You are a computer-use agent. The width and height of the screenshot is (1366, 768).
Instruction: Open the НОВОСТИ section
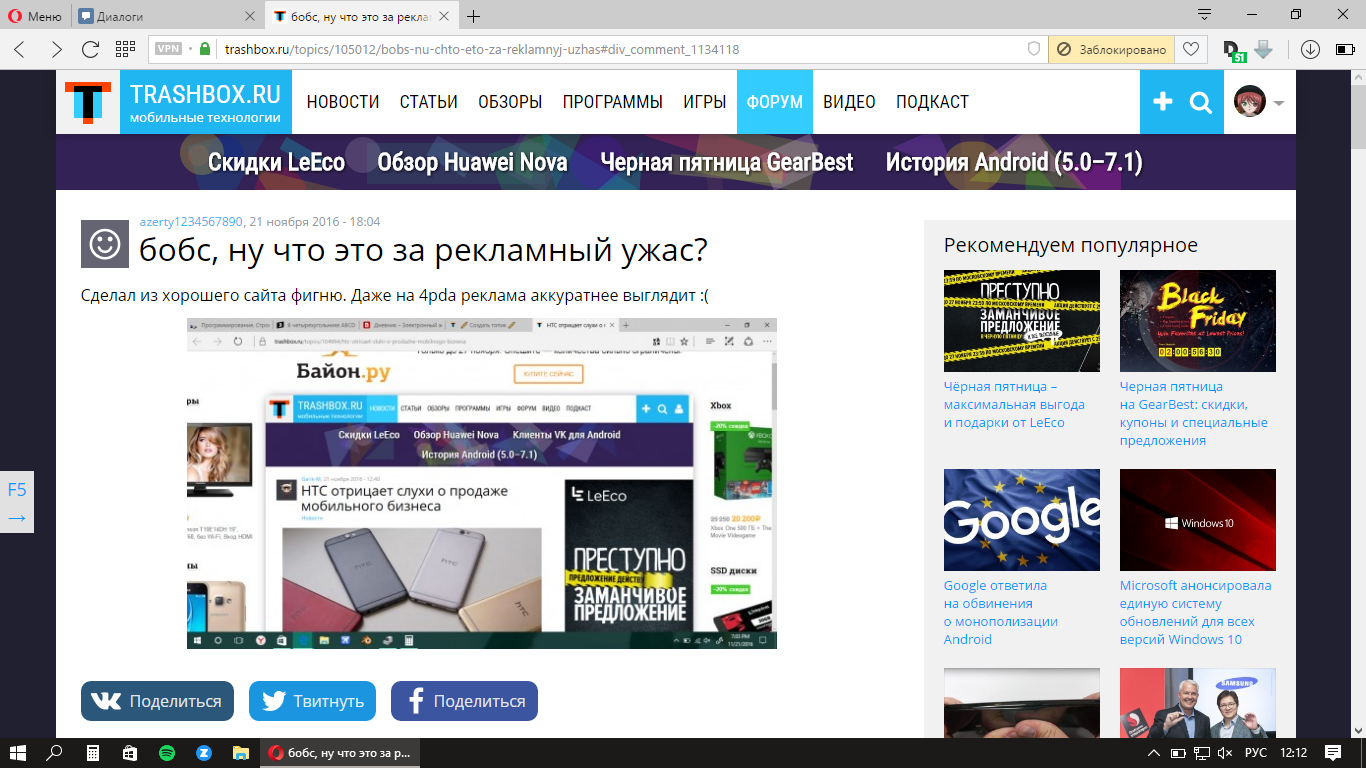(x=343, y=102)
